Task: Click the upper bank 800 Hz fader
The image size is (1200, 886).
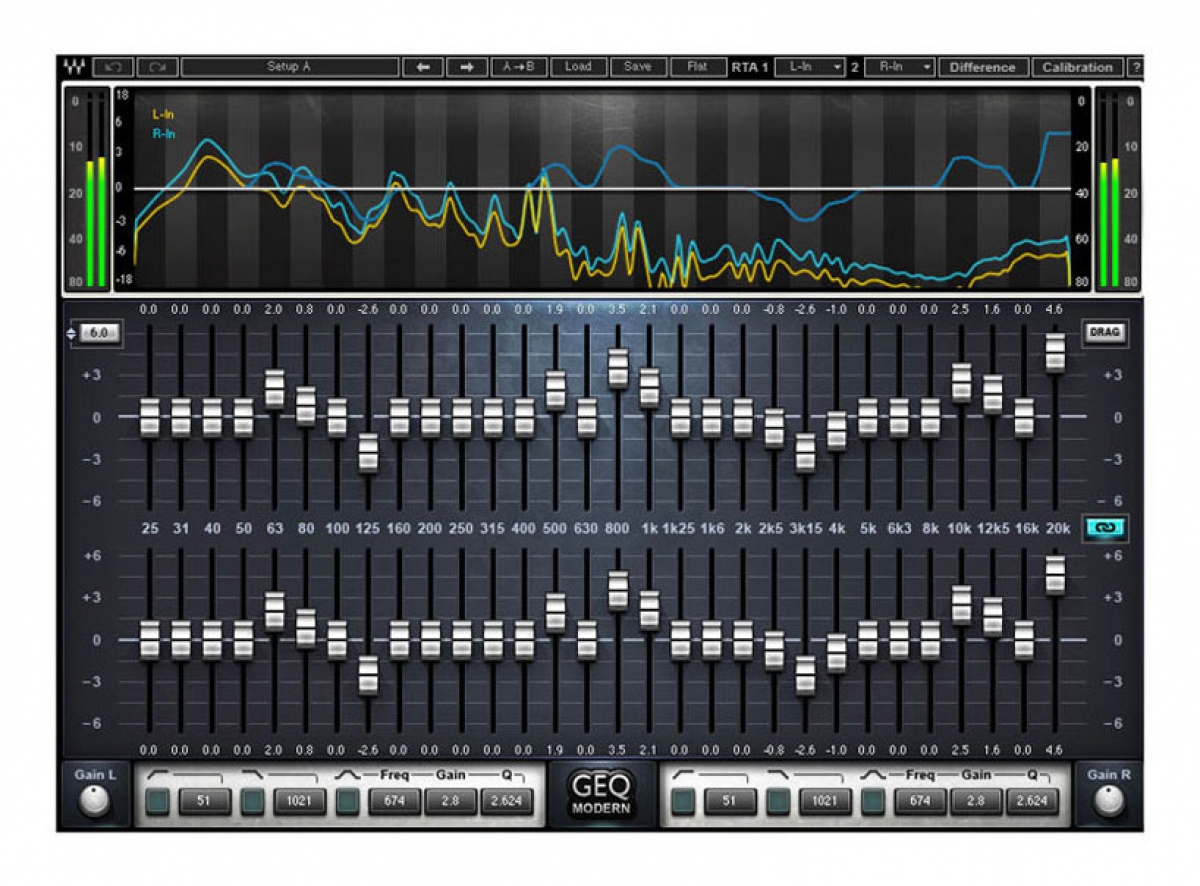Action: [618, 368]
